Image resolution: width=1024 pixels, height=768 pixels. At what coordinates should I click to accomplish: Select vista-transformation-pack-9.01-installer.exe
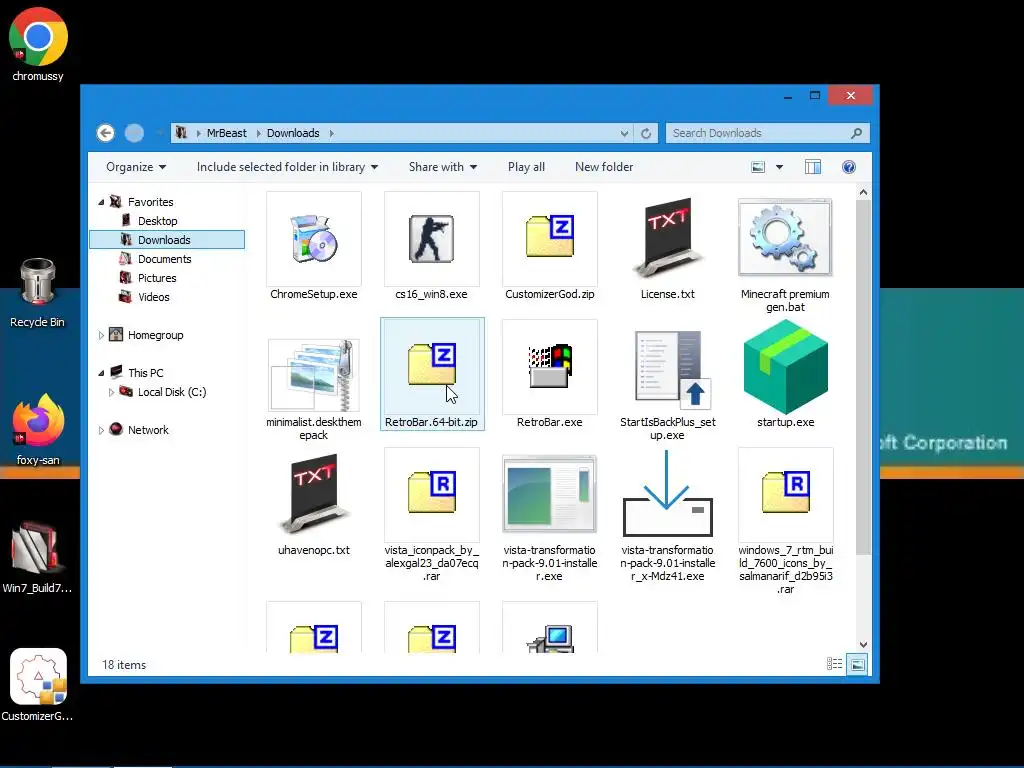(x=549, y=495)
